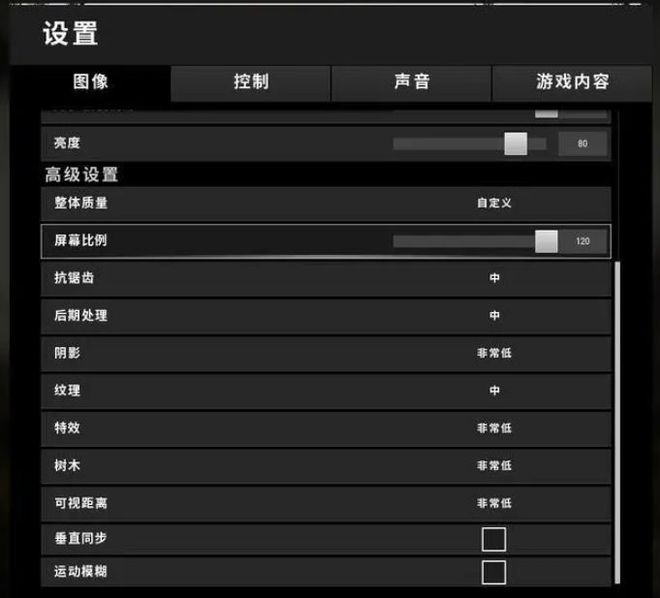Screen dimensions: 660x598
Task: Open the 声音 settings tab
Action: (411, 82)
